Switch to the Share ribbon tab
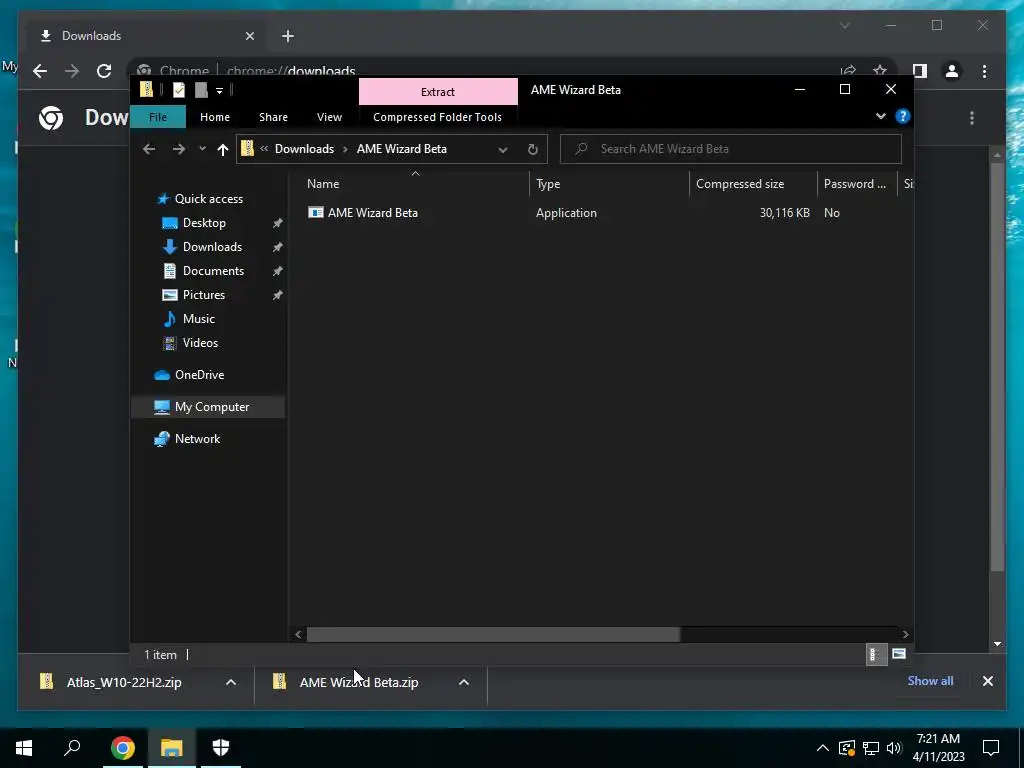Viewport: 1024px width, 768px height. tap(273, 117)
